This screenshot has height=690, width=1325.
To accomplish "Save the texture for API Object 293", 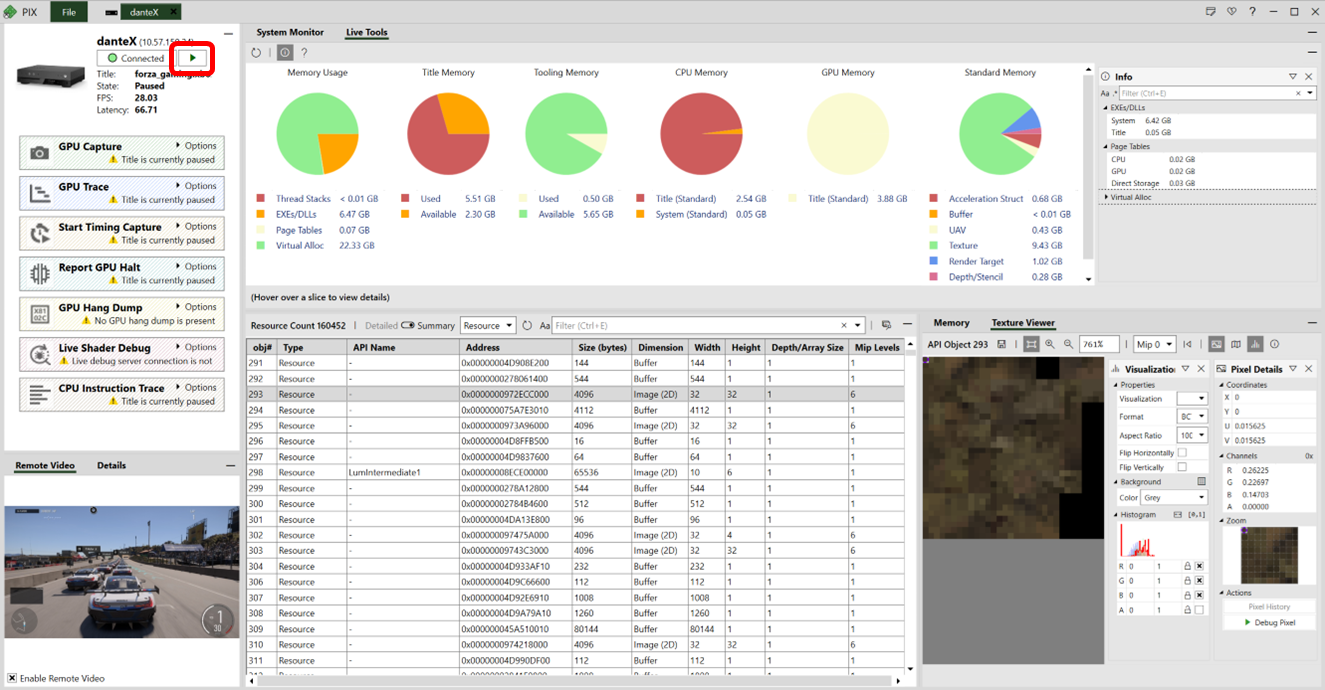I will tap(1002, 344).
